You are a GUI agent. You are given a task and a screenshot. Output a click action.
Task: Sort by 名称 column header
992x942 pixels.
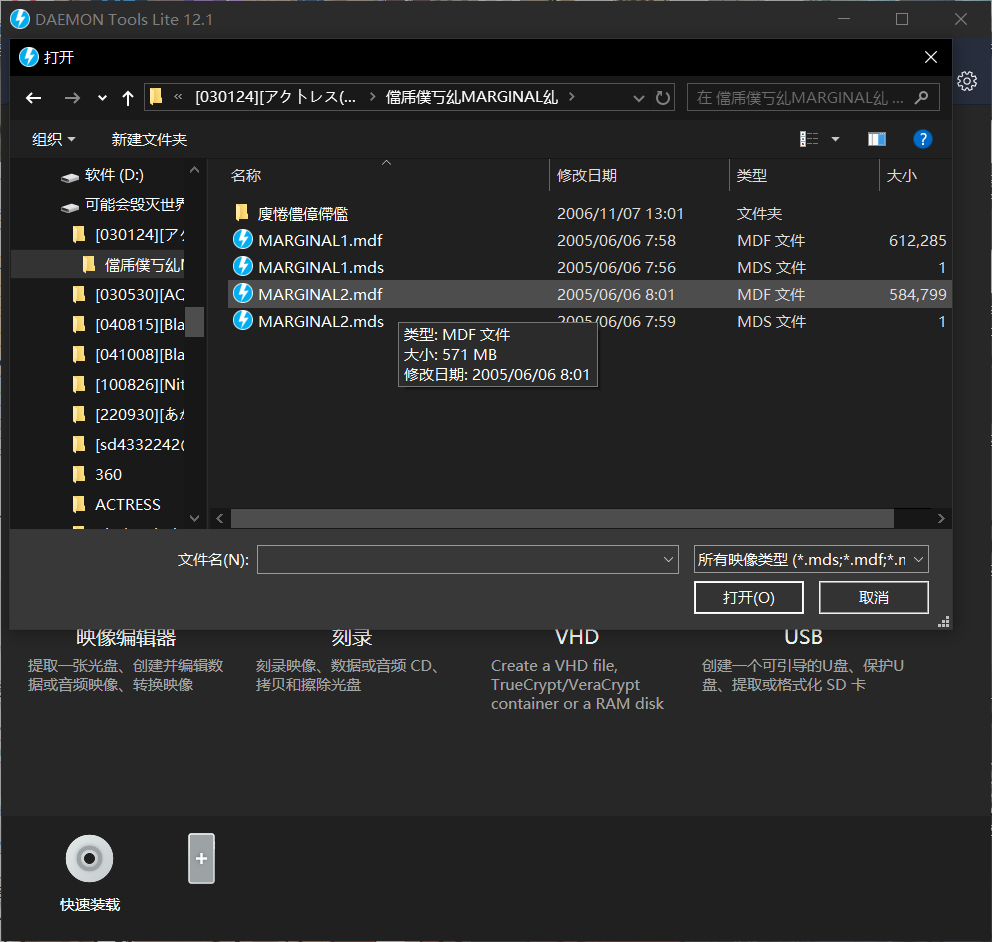[245, 176]
